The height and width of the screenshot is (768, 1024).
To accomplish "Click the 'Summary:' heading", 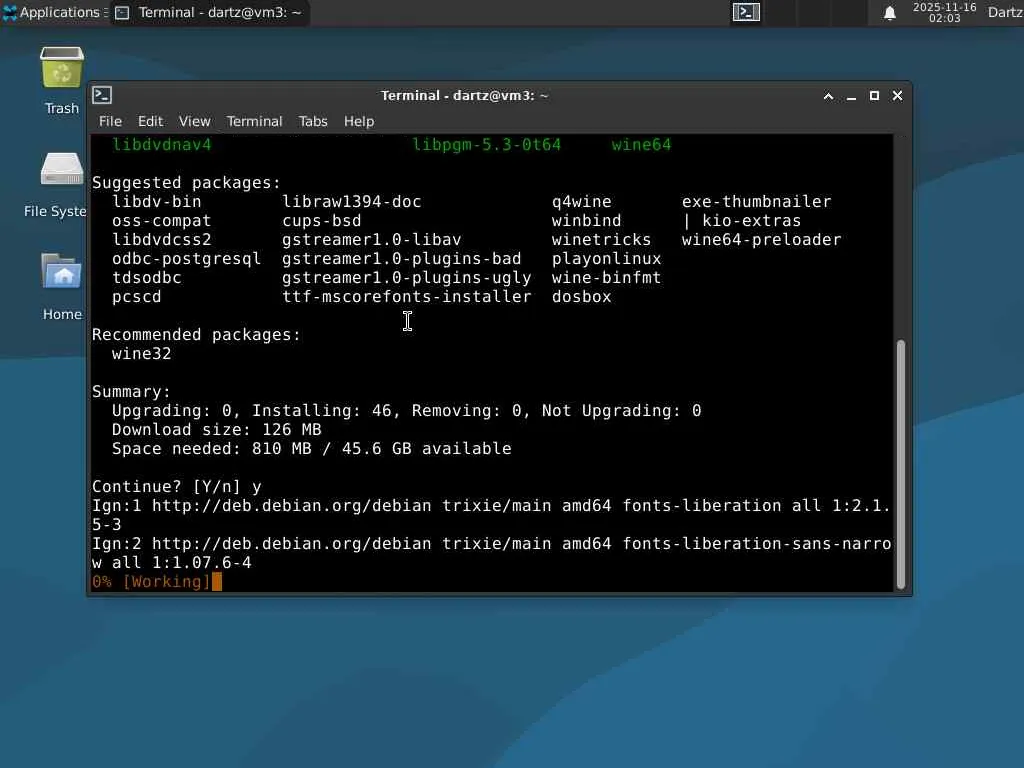I will (x=131, y=392).
